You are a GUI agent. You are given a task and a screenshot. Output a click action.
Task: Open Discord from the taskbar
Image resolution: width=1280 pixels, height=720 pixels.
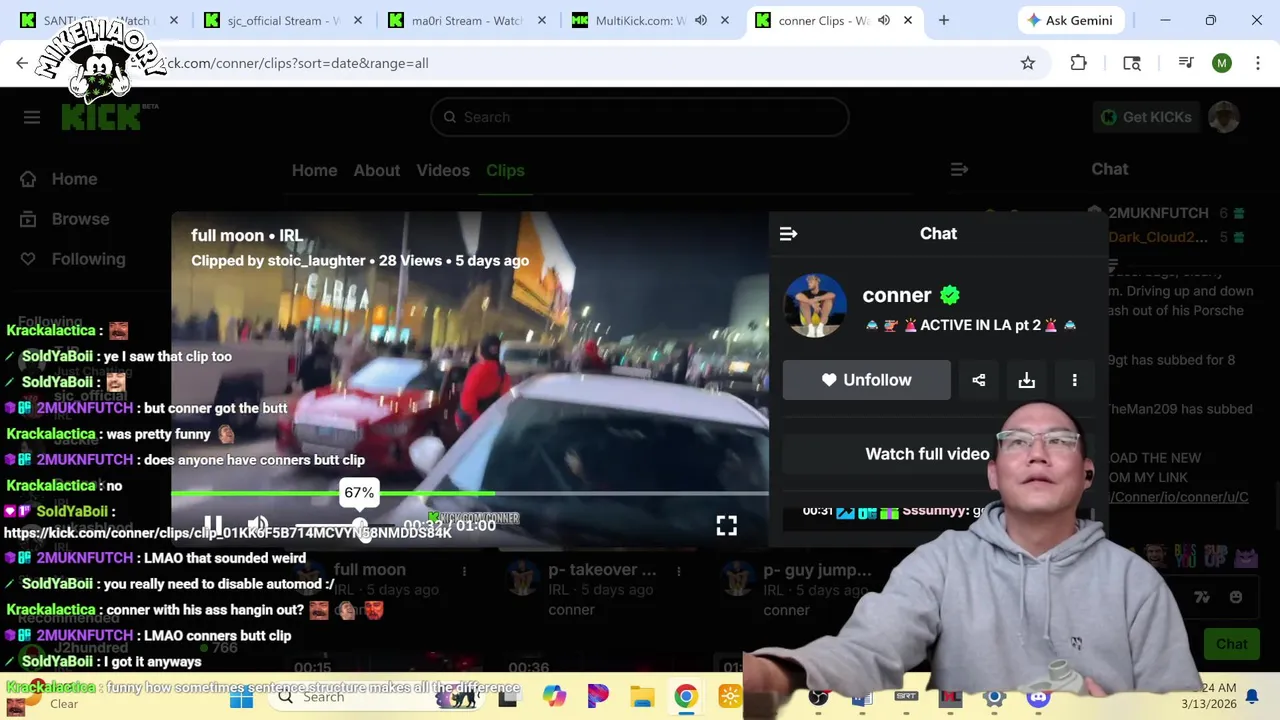(1038, 697)
